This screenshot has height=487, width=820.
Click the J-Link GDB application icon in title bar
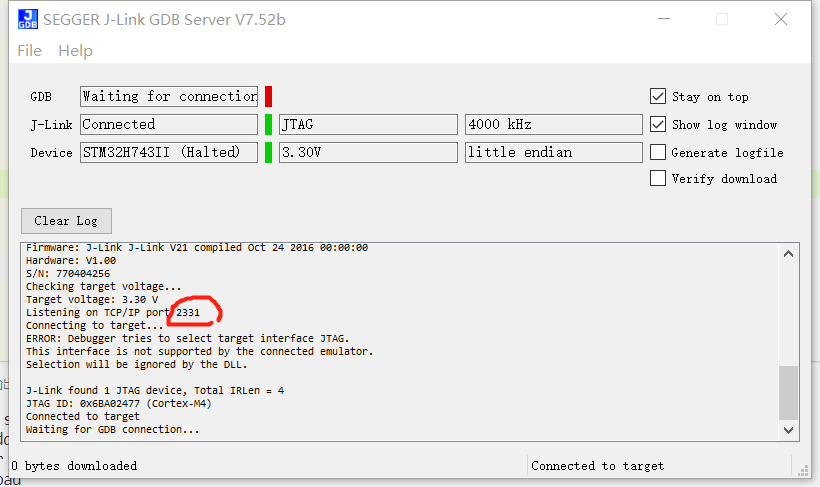(x=28, y=19)
